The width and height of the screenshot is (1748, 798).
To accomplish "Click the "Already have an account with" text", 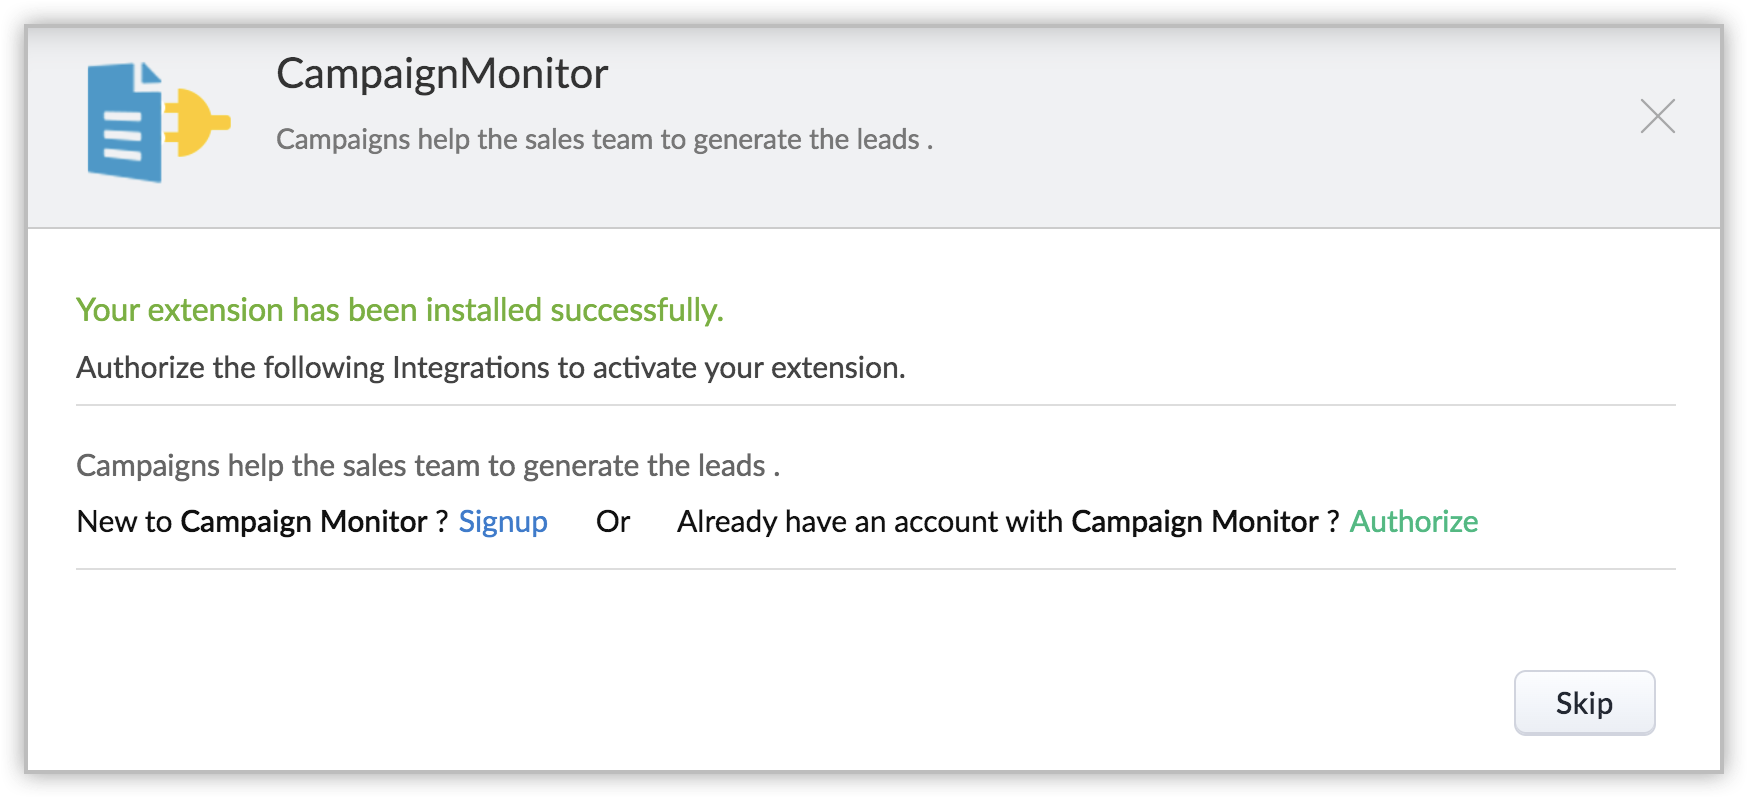I will point(869,522).
